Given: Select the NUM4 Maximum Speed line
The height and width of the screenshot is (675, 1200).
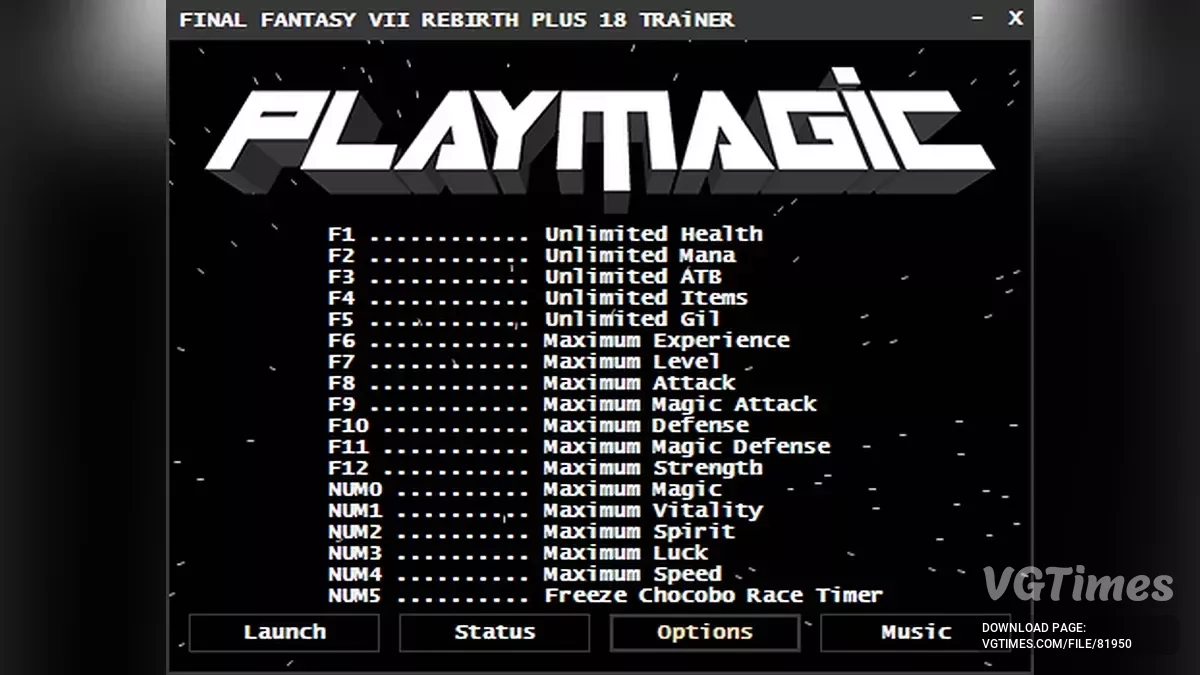Looking at the screenshot, I should click(524, 574).
